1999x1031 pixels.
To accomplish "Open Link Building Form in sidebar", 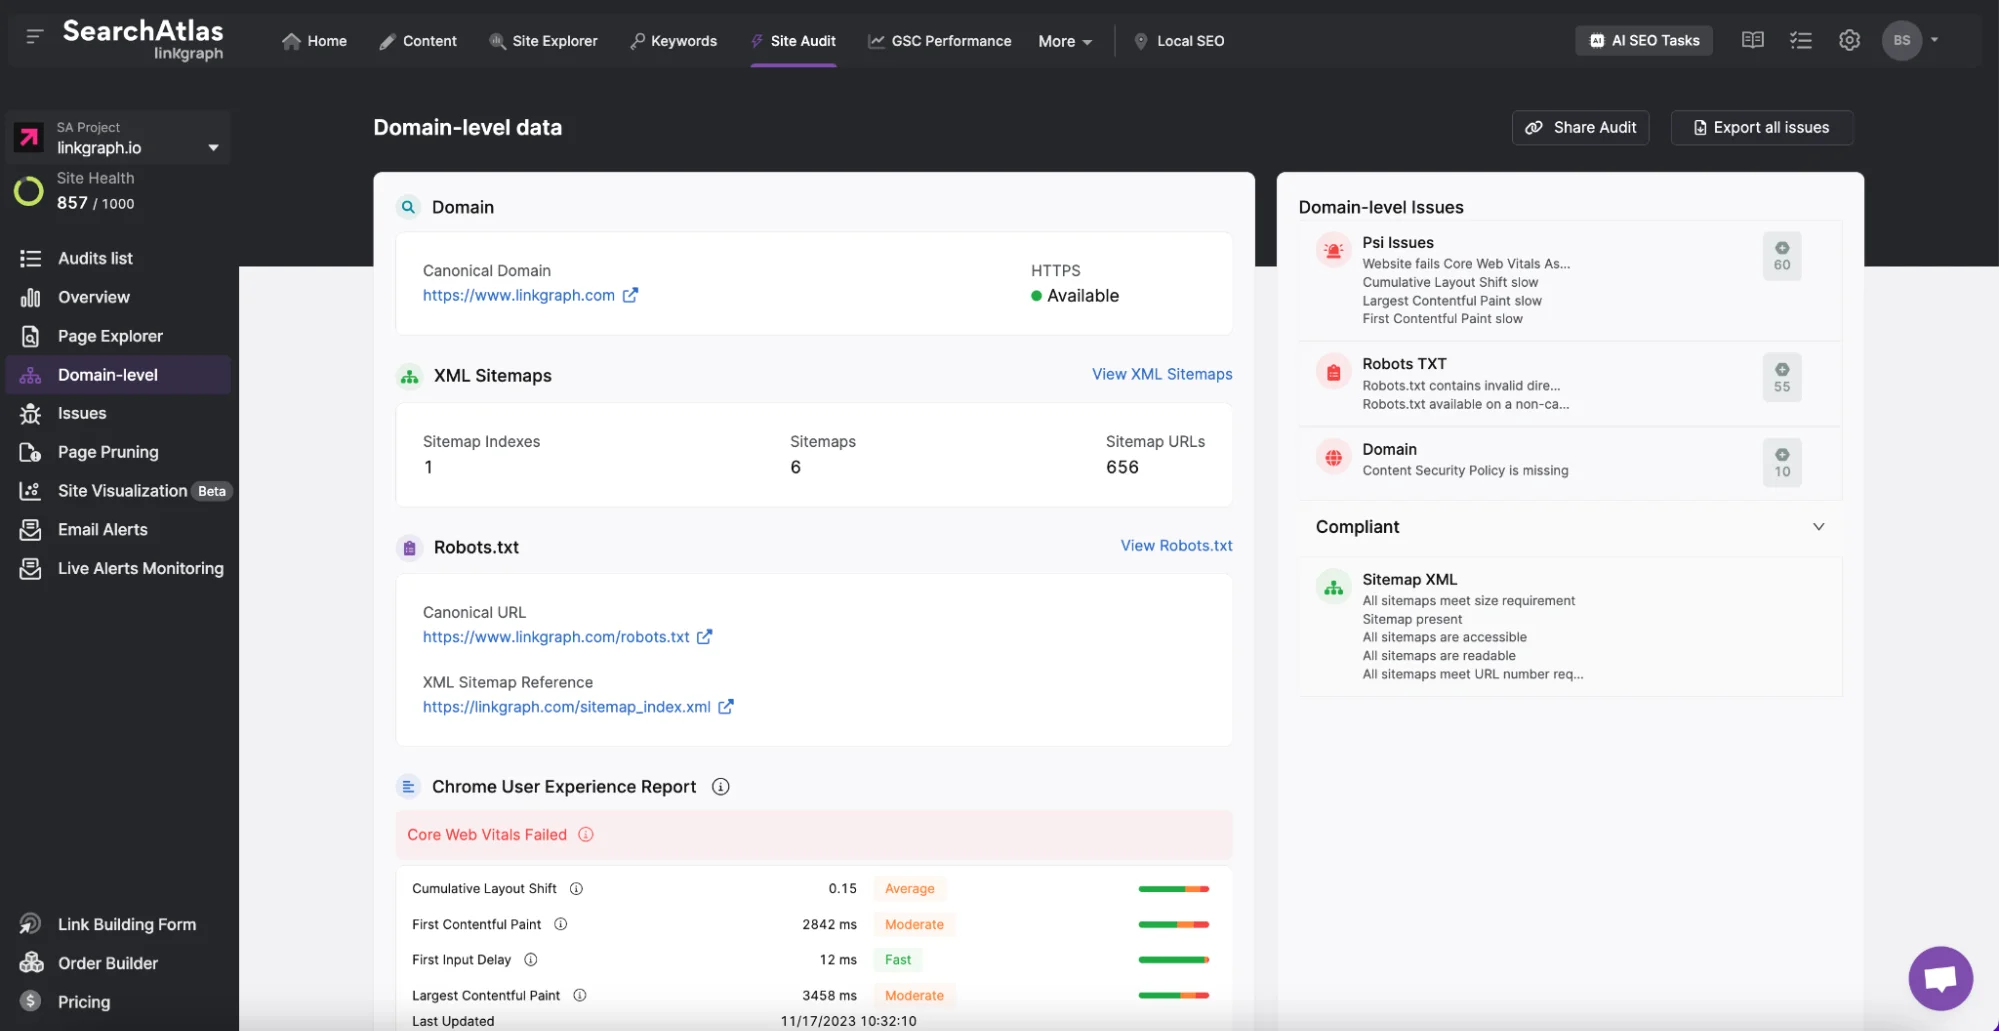I will coord(118,924).
